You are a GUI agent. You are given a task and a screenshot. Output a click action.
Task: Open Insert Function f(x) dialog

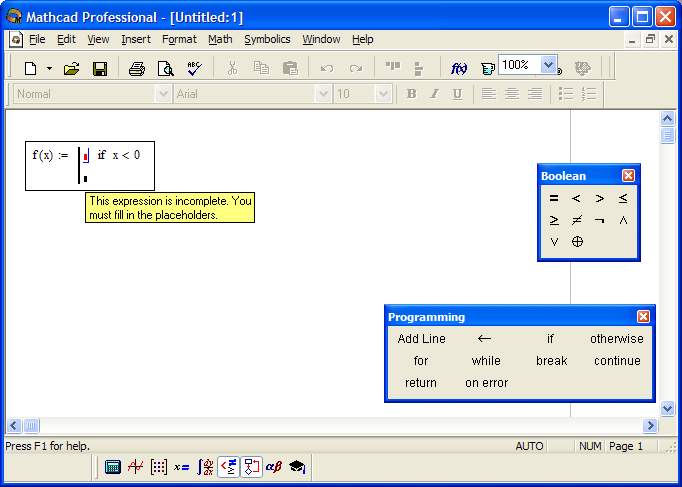459,68
